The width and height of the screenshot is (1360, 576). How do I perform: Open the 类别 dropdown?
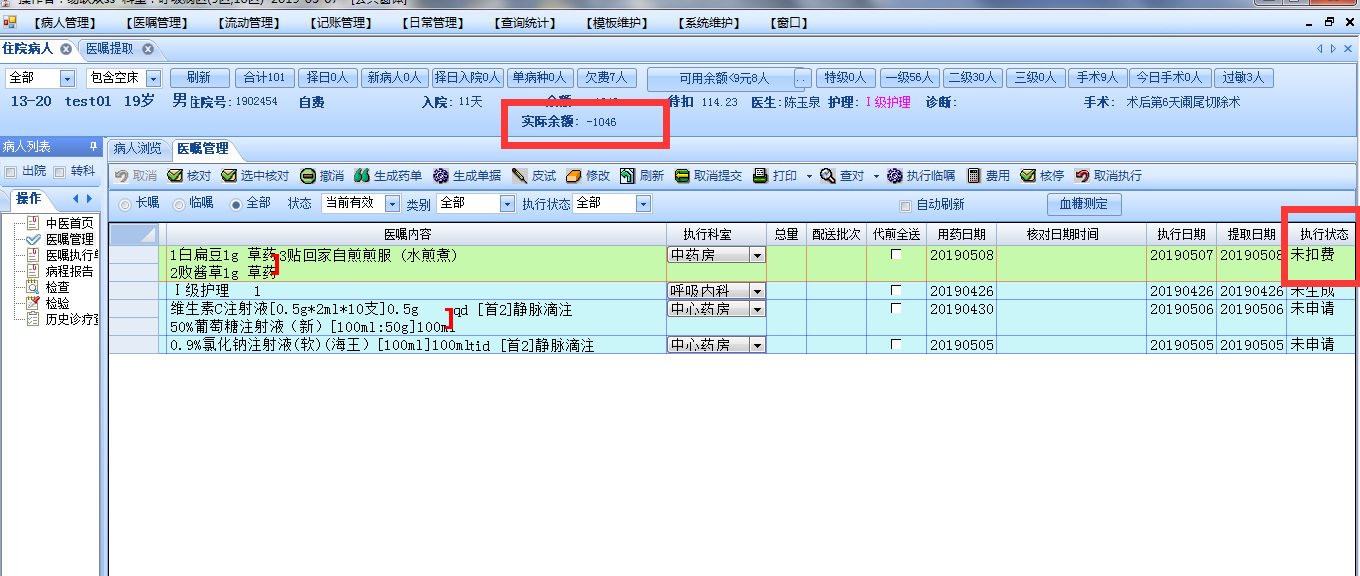(x=508, y=204)
